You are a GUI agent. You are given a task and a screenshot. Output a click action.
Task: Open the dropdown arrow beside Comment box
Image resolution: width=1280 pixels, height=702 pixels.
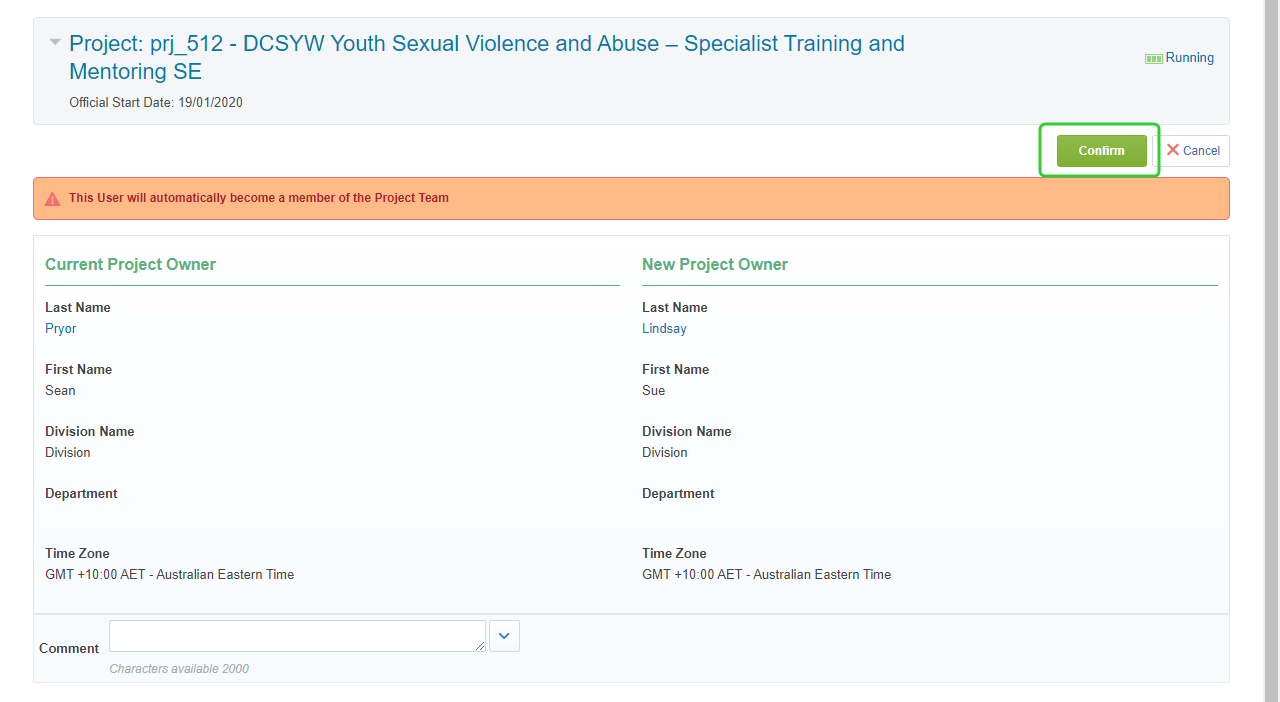click(504, 636)
